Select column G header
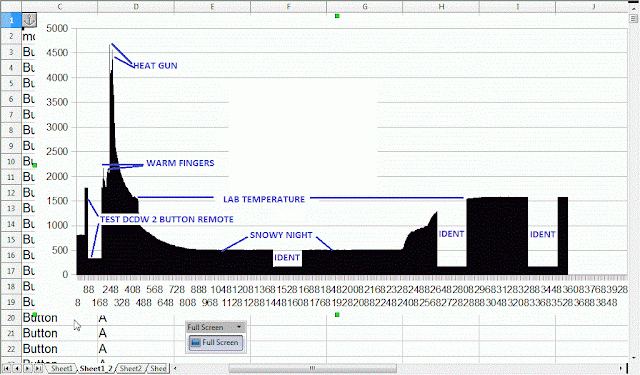The width and height of the screenshot is (640, 375). tap(364, 7)
